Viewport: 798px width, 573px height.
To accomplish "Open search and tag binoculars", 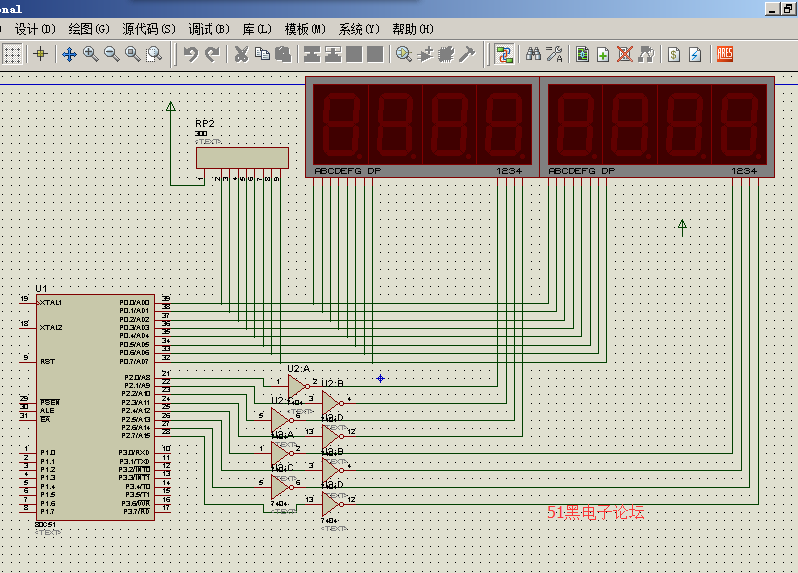I will click(533, 54).
